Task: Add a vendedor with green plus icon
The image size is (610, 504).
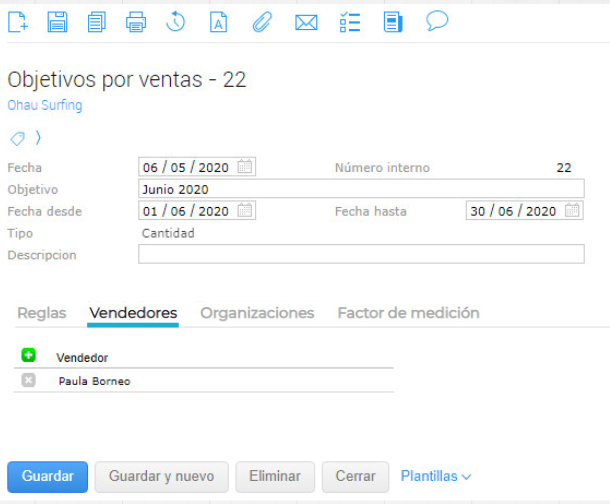Action: pos(28,355)
